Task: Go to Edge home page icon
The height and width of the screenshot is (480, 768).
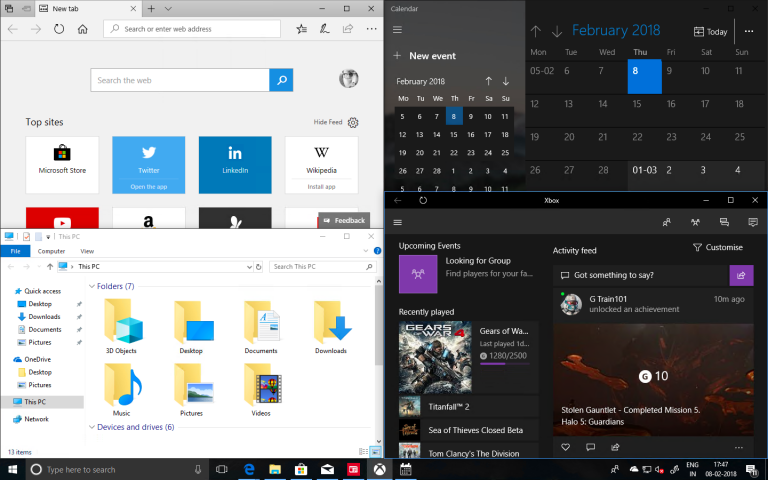Action: tap(83, 29)
